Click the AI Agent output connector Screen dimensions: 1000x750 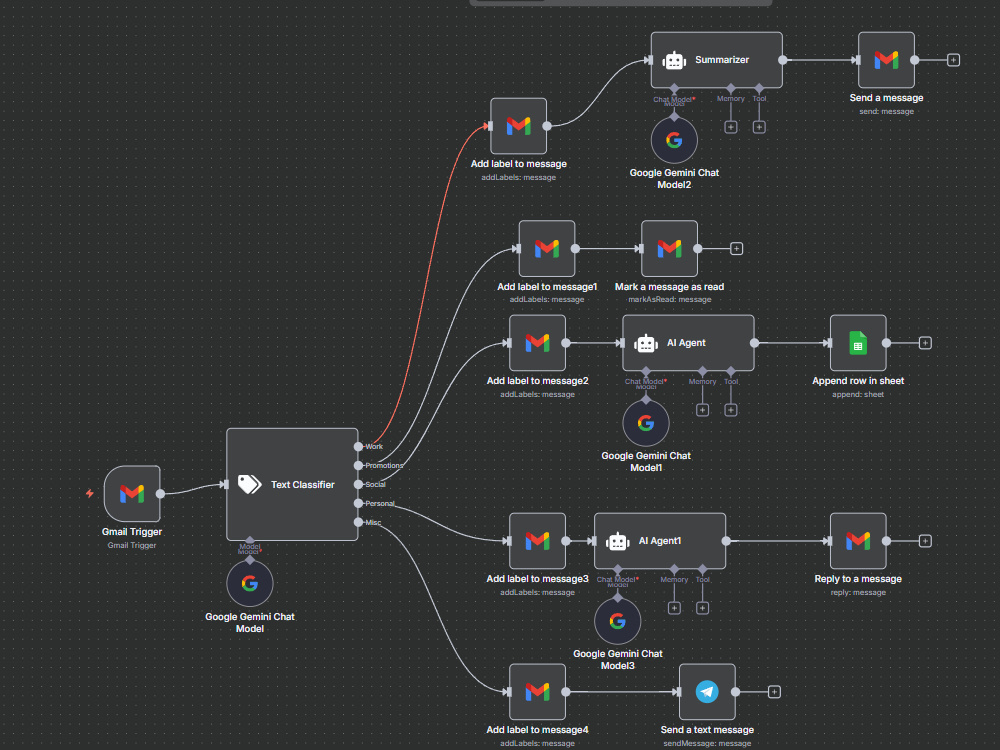coord(754,342)
